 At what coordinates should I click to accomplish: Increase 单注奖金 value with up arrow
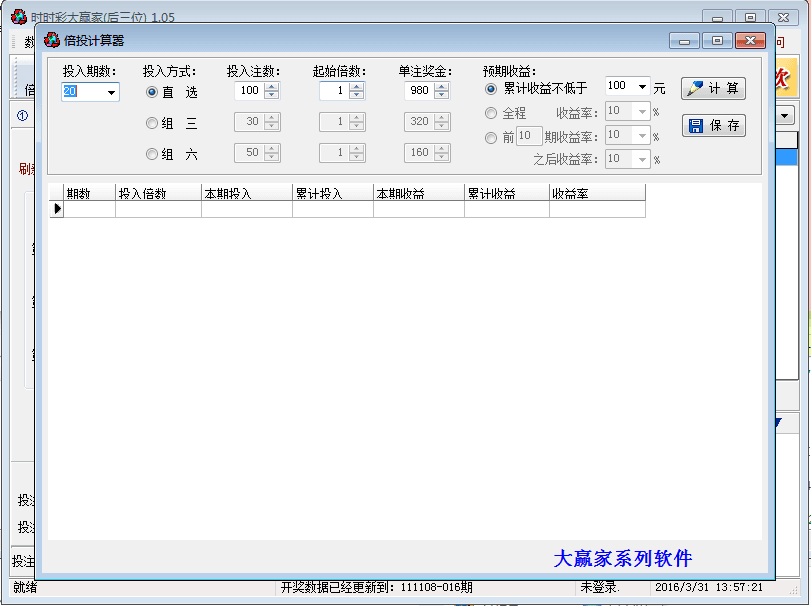[x=441, y=86]
